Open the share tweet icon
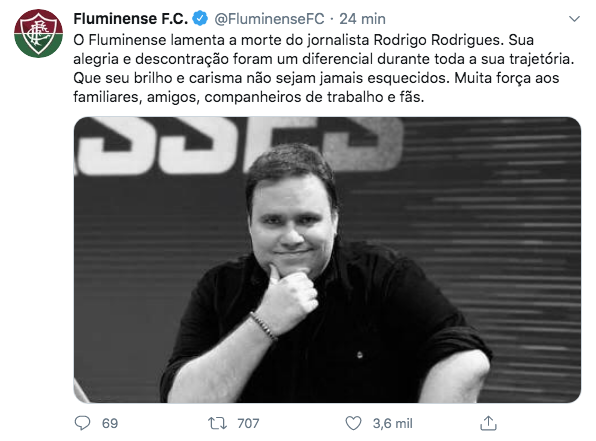596x441 pixels. [x=488, y=423]
